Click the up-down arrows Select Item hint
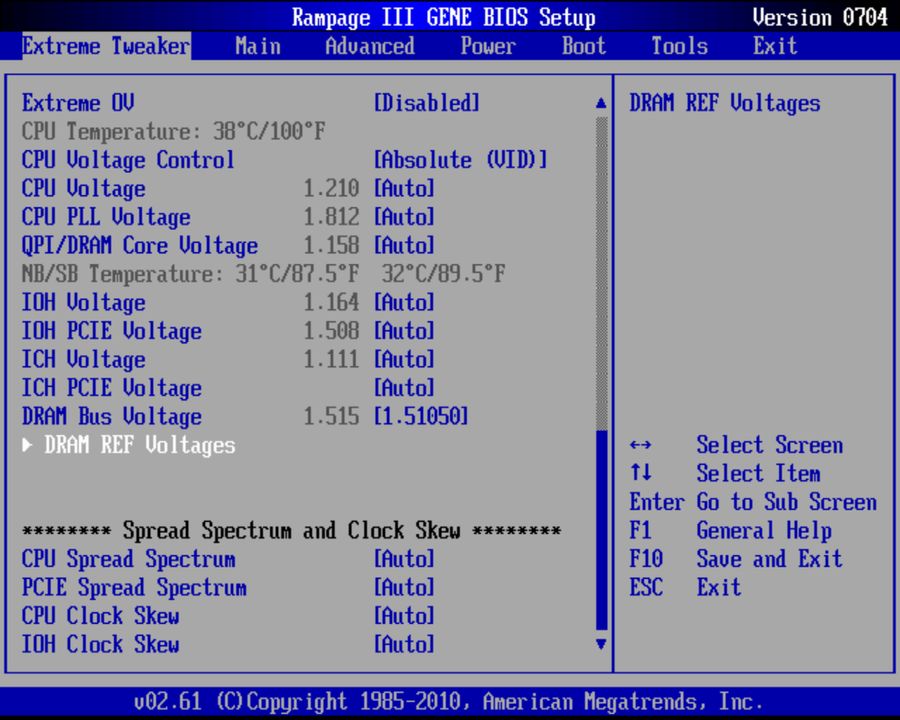This screenshot has width=900, height=720. tap(725, 474)
